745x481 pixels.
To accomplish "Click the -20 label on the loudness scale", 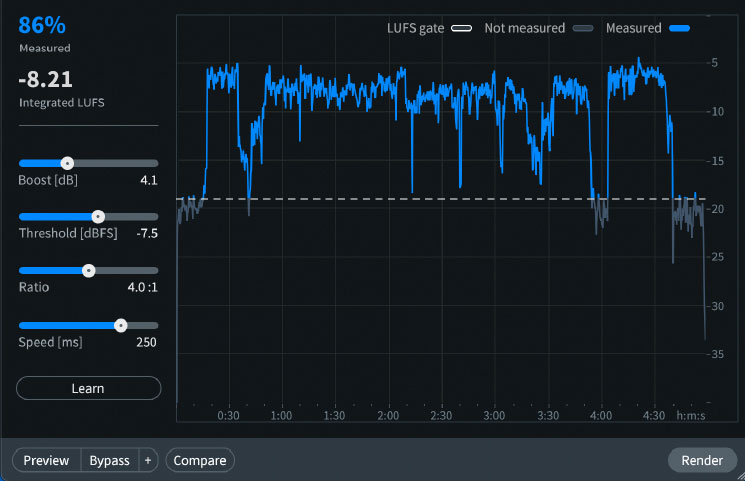I will 716,209.
